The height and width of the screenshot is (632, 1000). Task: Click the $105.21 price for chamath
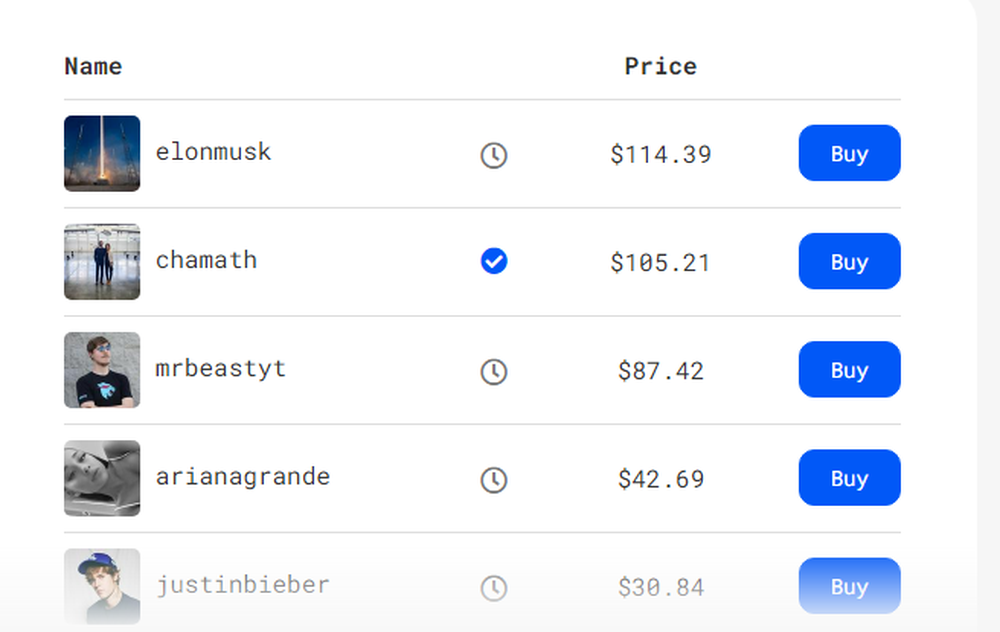point(660,263)
